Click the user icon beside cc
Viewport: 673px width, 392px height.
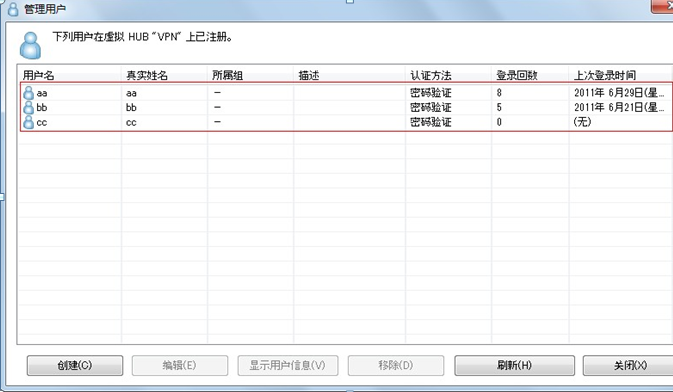29,122
